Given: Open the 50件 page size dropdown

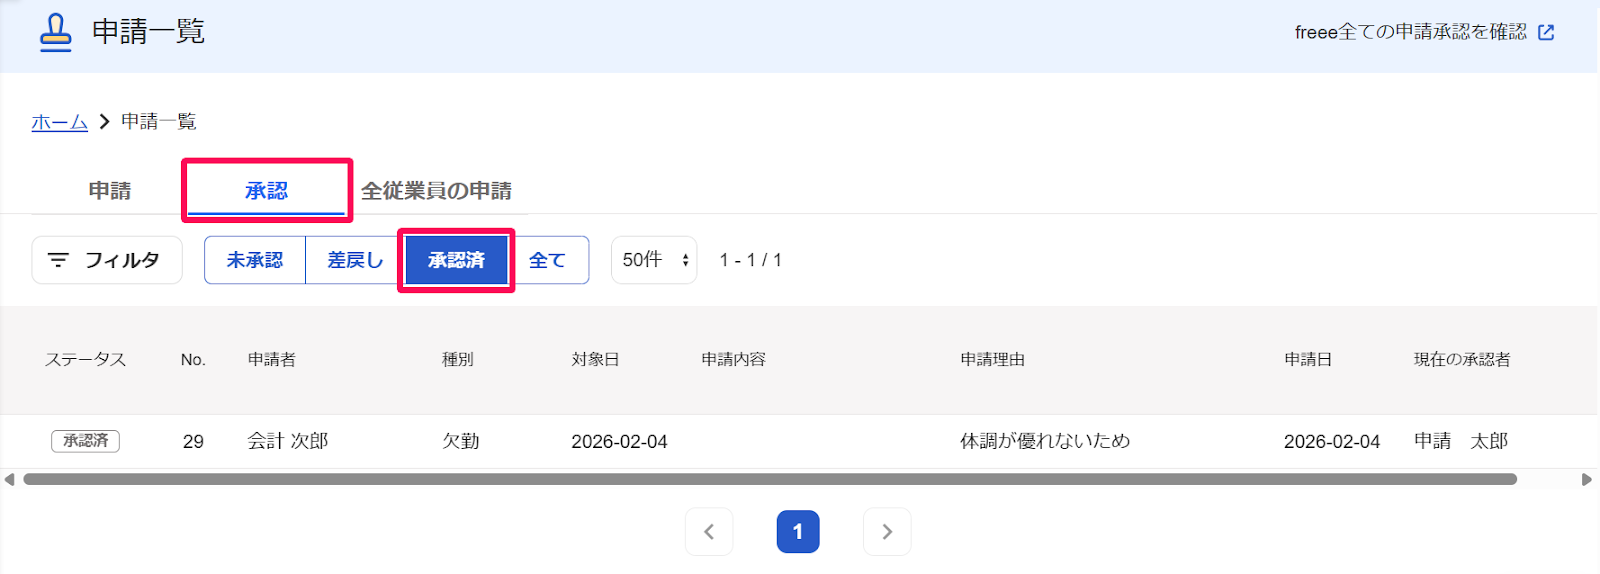Looking at the screenshot, I should 654,260.
